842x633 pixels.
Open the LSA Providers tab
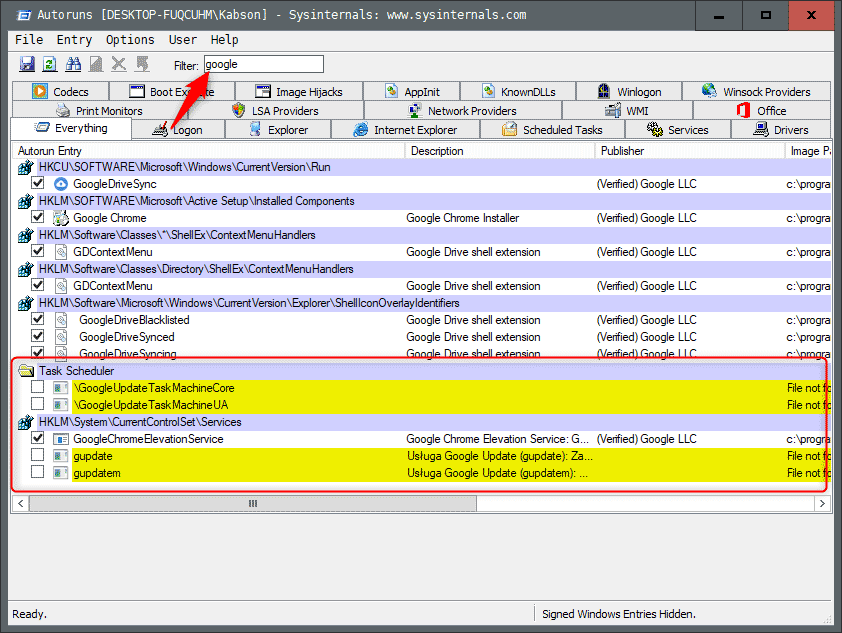pyautogui.click(x=276, y=111)
